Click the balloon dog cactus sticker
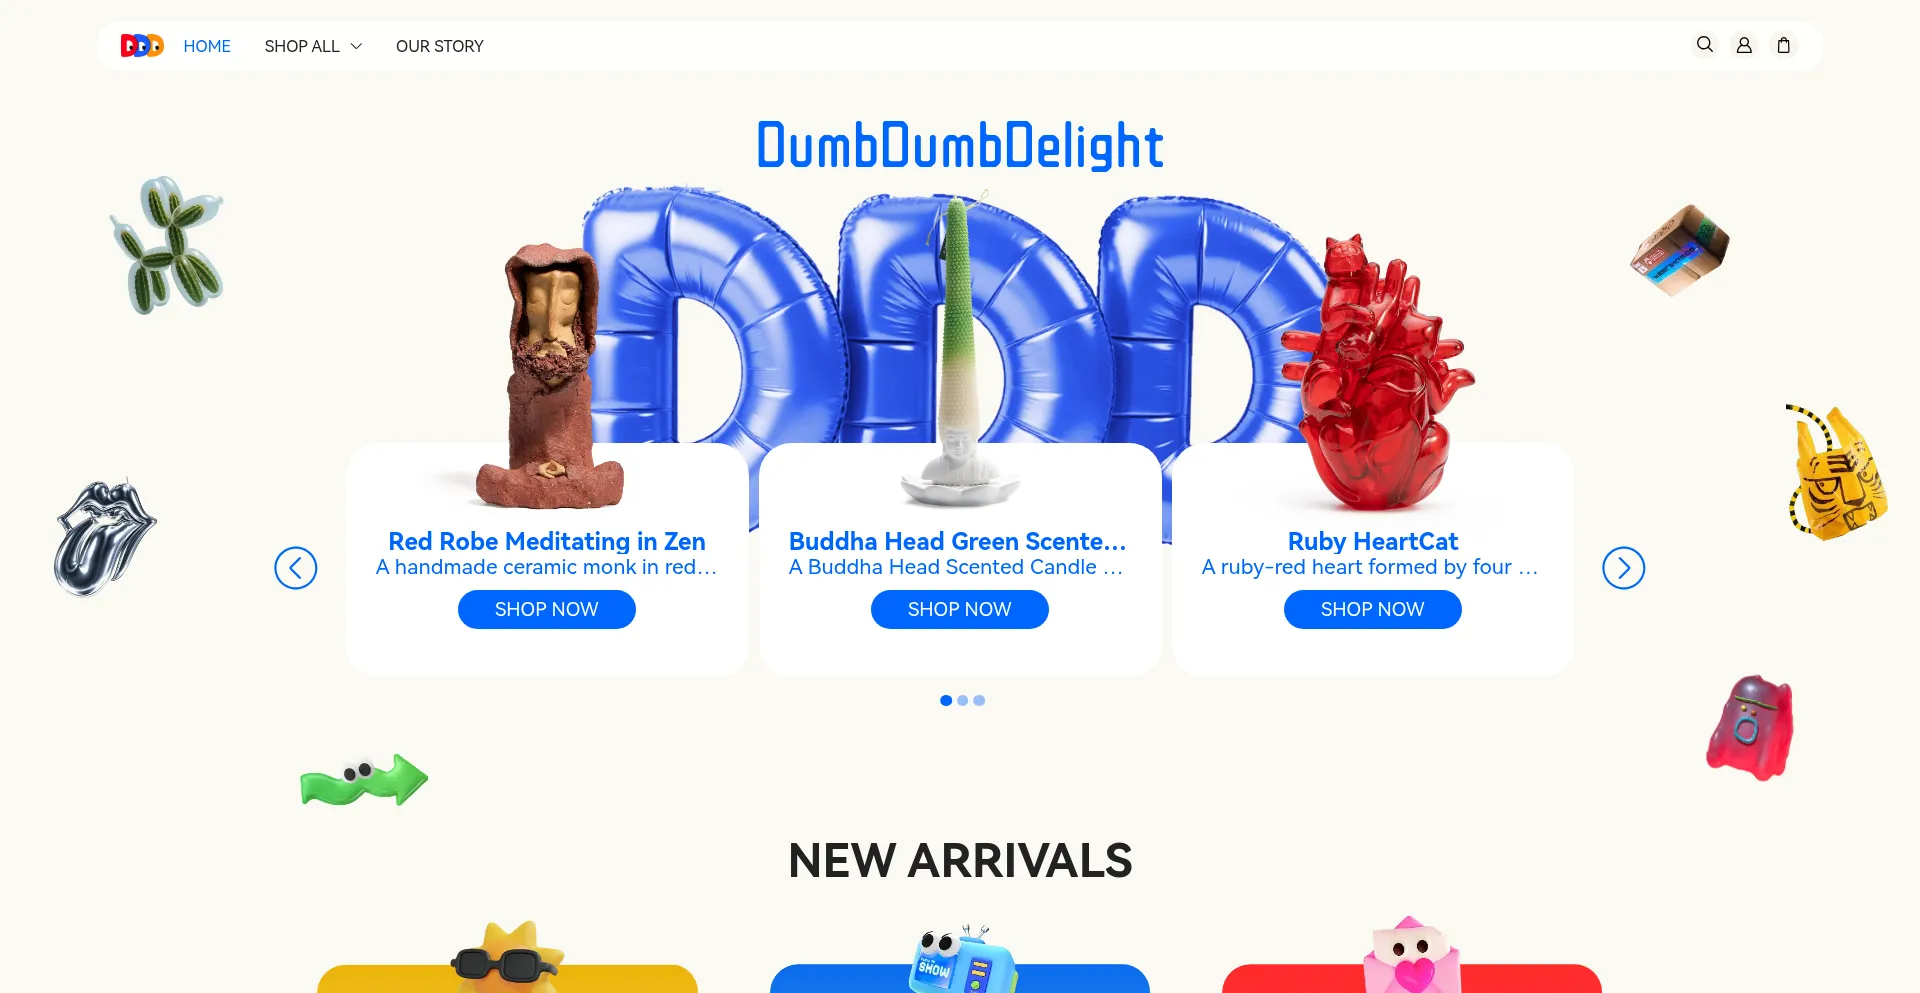 [168, 245]
